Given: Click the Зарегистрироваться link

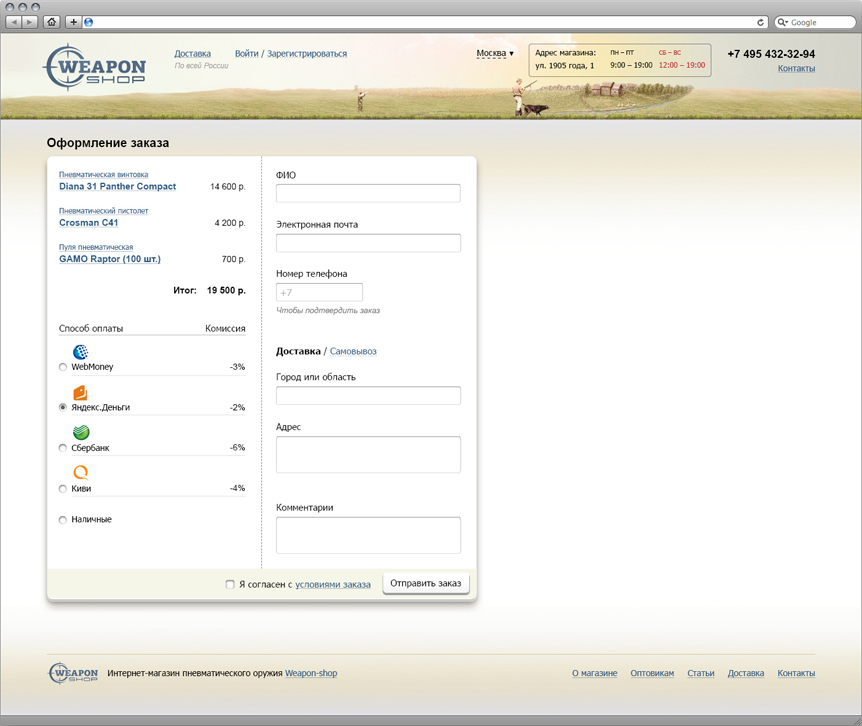Looking at the screenshot, I should coord(307,53).
